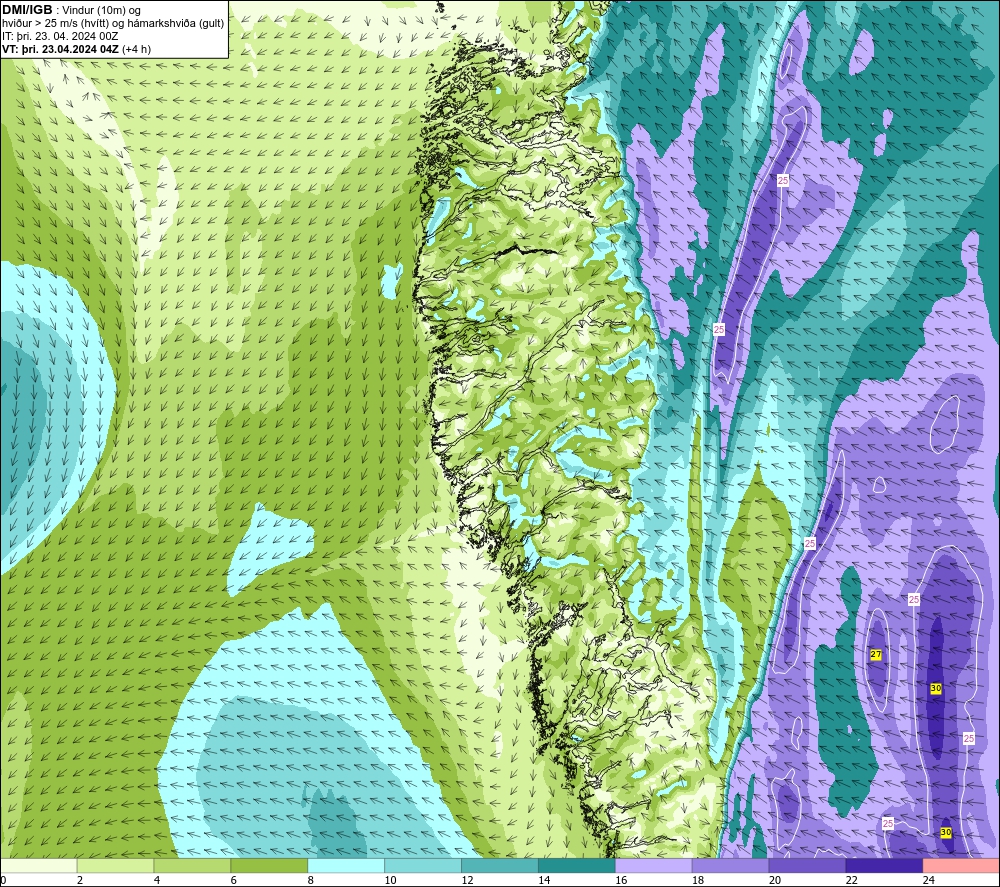
Task: Click the 16–18 m/s lavender legend swatch
Action: [x=653, y=865]
